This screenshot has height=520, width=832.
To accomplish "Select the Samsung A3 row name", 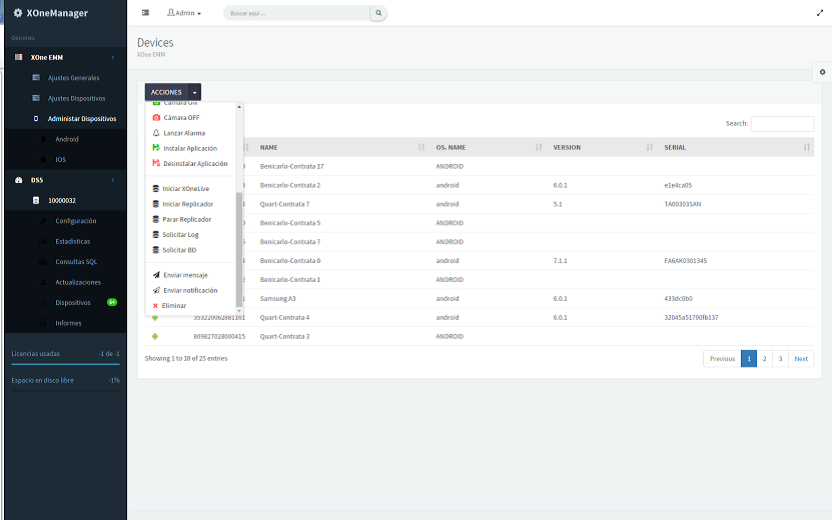I will (278, 298).
